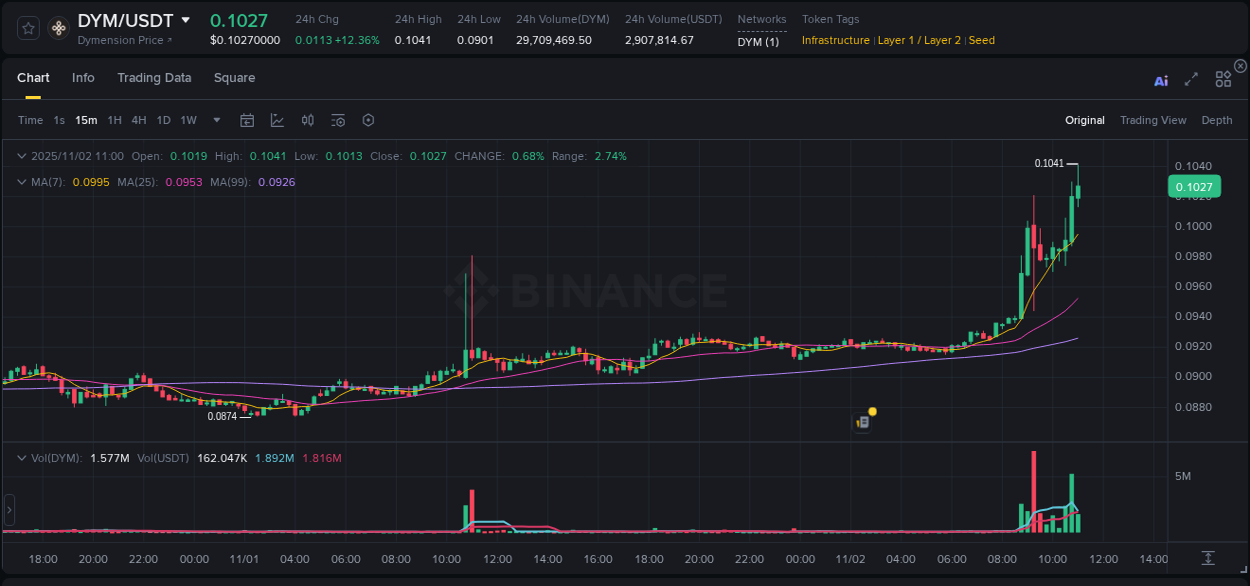Expand chart to fullscreen with the arrows icon
Image resolution: width=1250 pixels, height=586 pixels.
point(1191,79)
